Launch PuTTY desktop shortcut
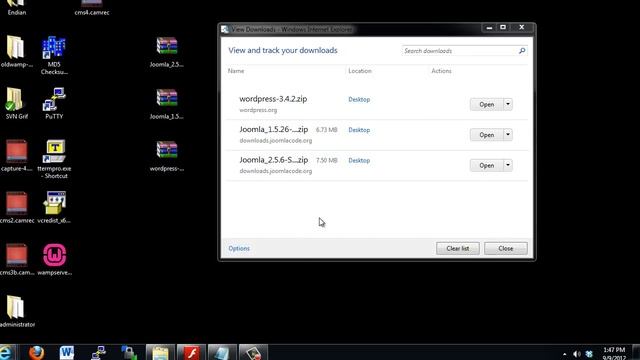The height and width of the screenshot is (360, 640). pyautogui.click(x=54, y=103)
